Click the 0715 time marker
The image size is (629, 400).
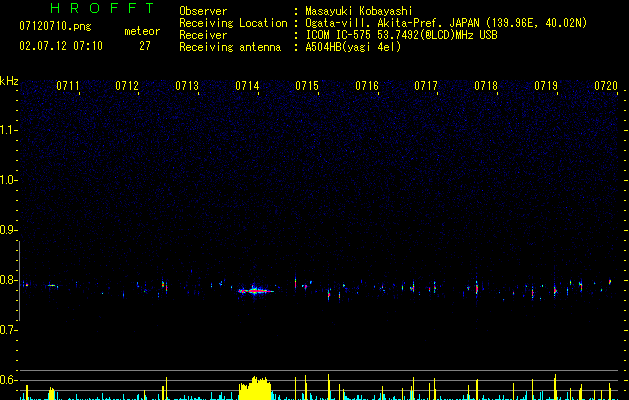(307, 86)
